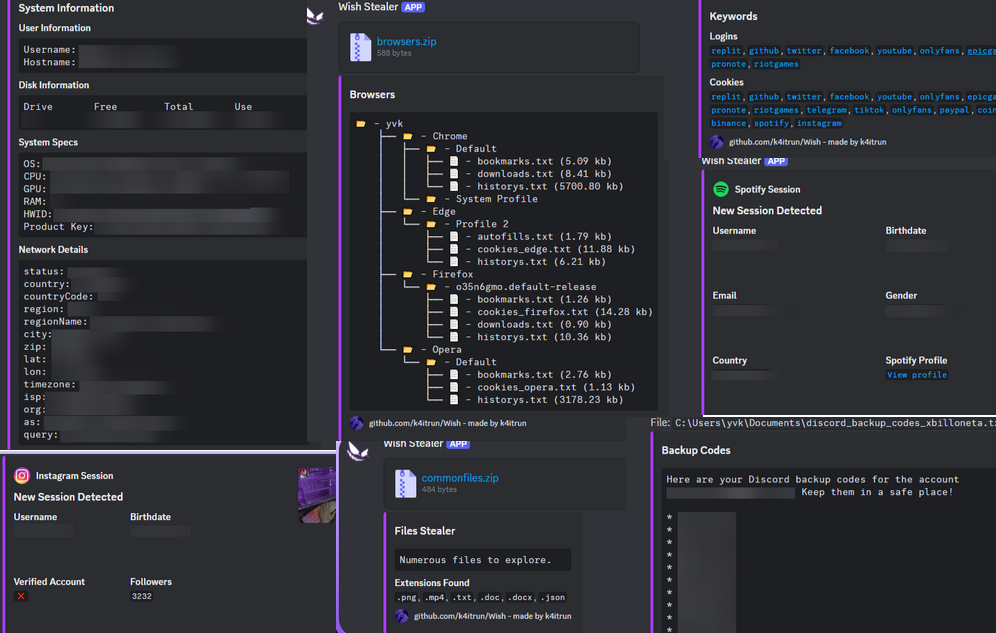The width and height of the screenshot is (996, 633).
Task: Open the Instagram session profile thumbnail
Action: click(316, 495)
